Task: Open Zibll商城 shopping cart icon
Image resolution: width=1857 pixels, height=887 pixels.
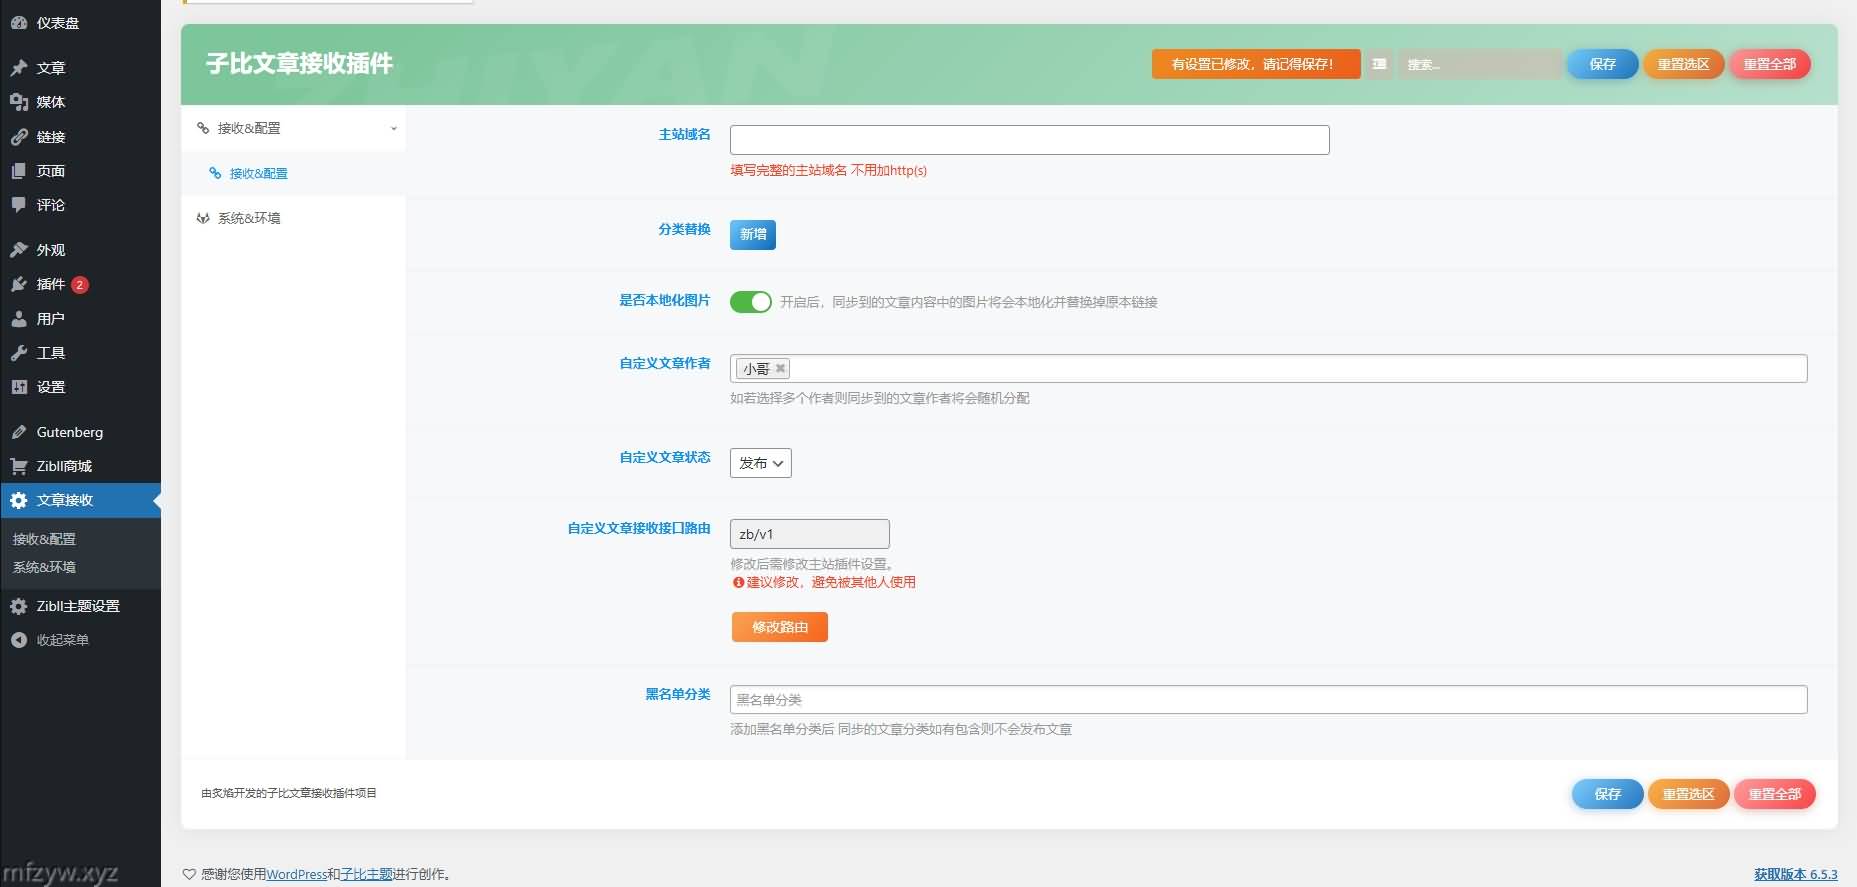Action: coord(19,466)
